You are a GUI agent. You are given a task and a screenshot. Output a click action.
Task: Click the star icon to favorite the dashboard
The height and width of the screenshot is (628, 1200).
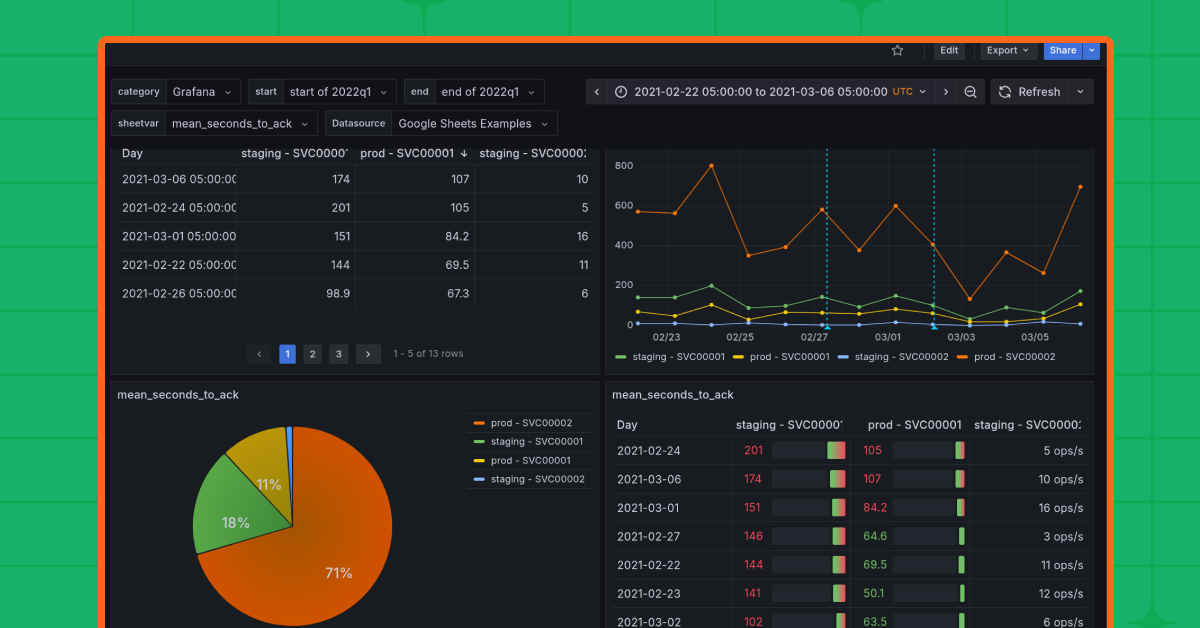coord(897,50)
